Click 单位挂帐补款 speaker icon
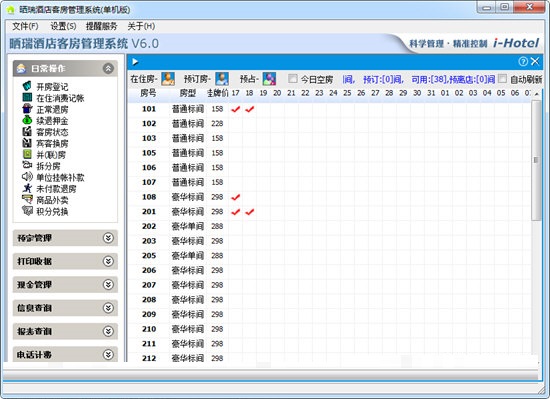The height and width of the screenshot is (399, 550). coord(27,176)
